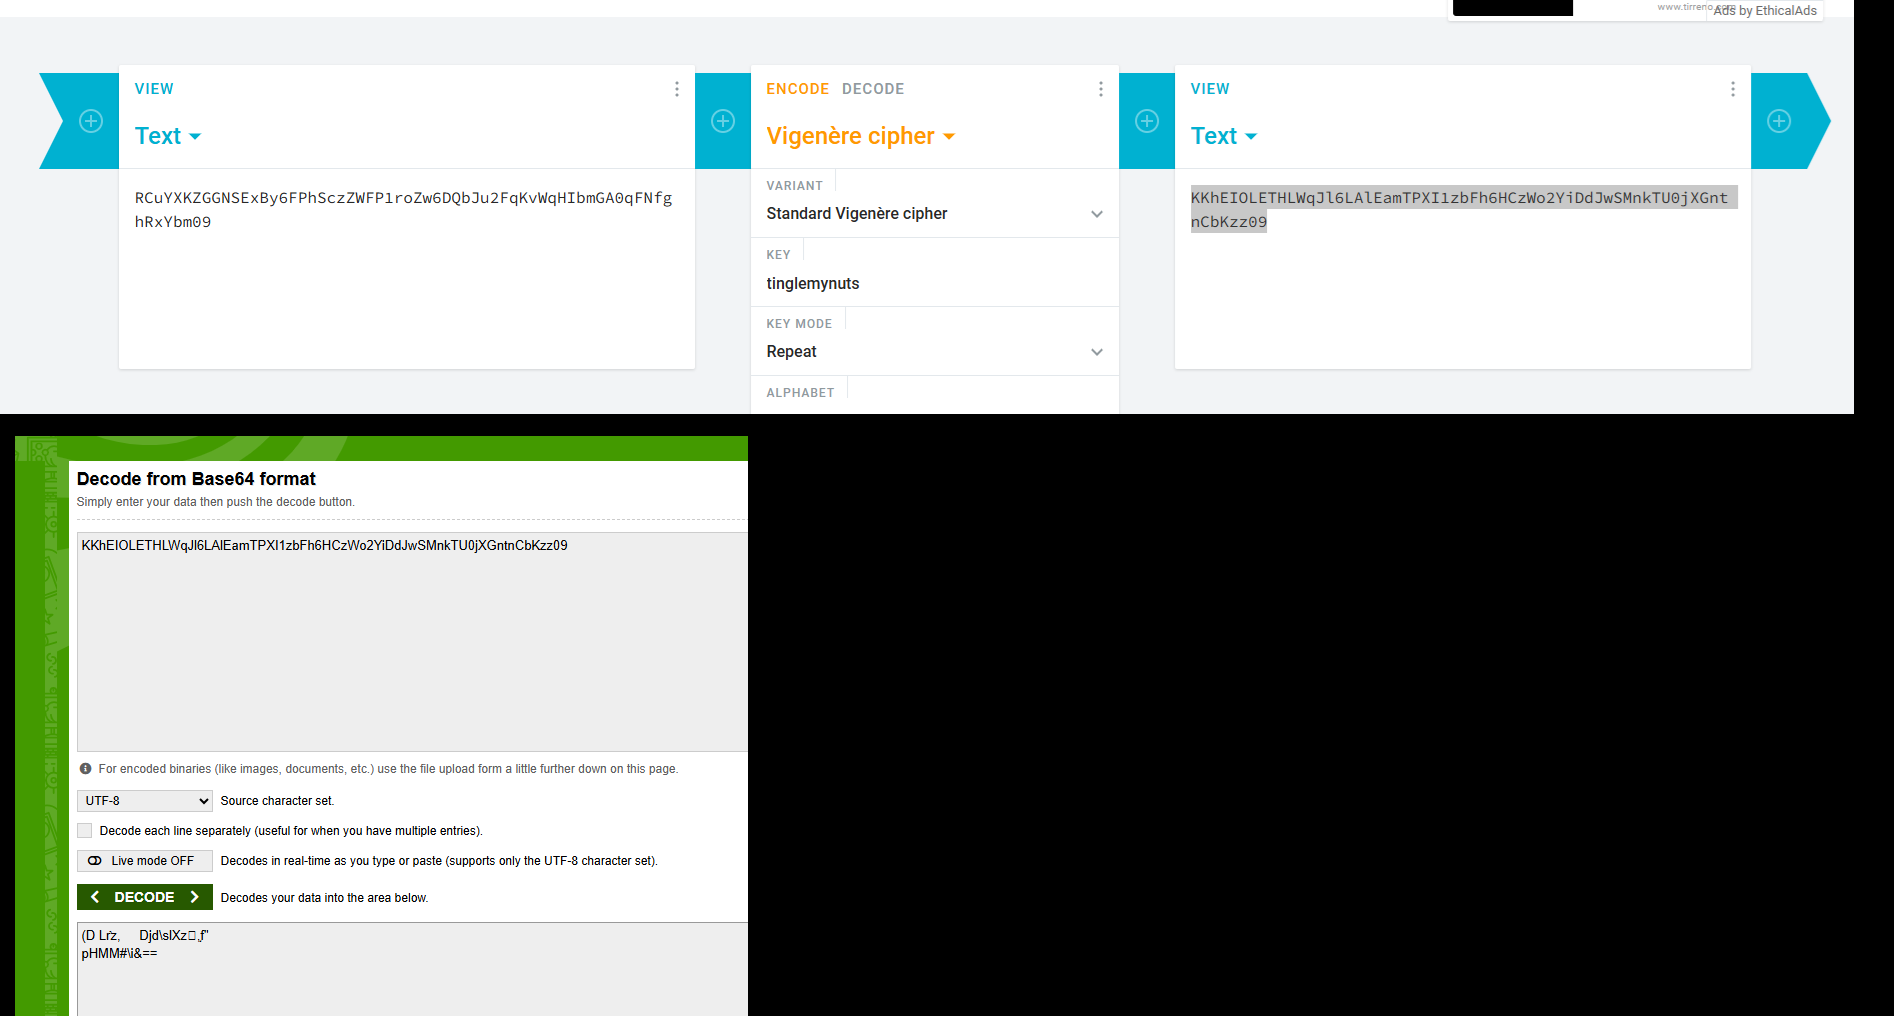The image size is (1894, 1016).
Task: Click the KEY label above tinglemynuts
Action: click(779, 255)
